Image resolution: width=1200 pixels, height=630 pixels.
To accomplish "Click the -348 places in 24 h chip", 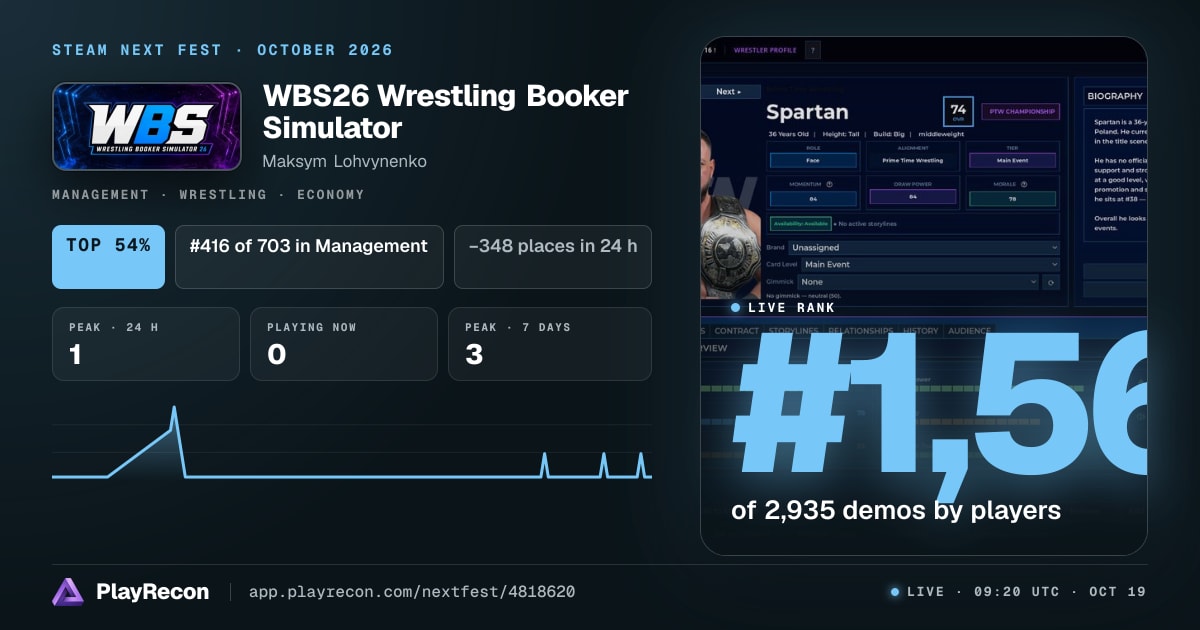I will (553, 257).
